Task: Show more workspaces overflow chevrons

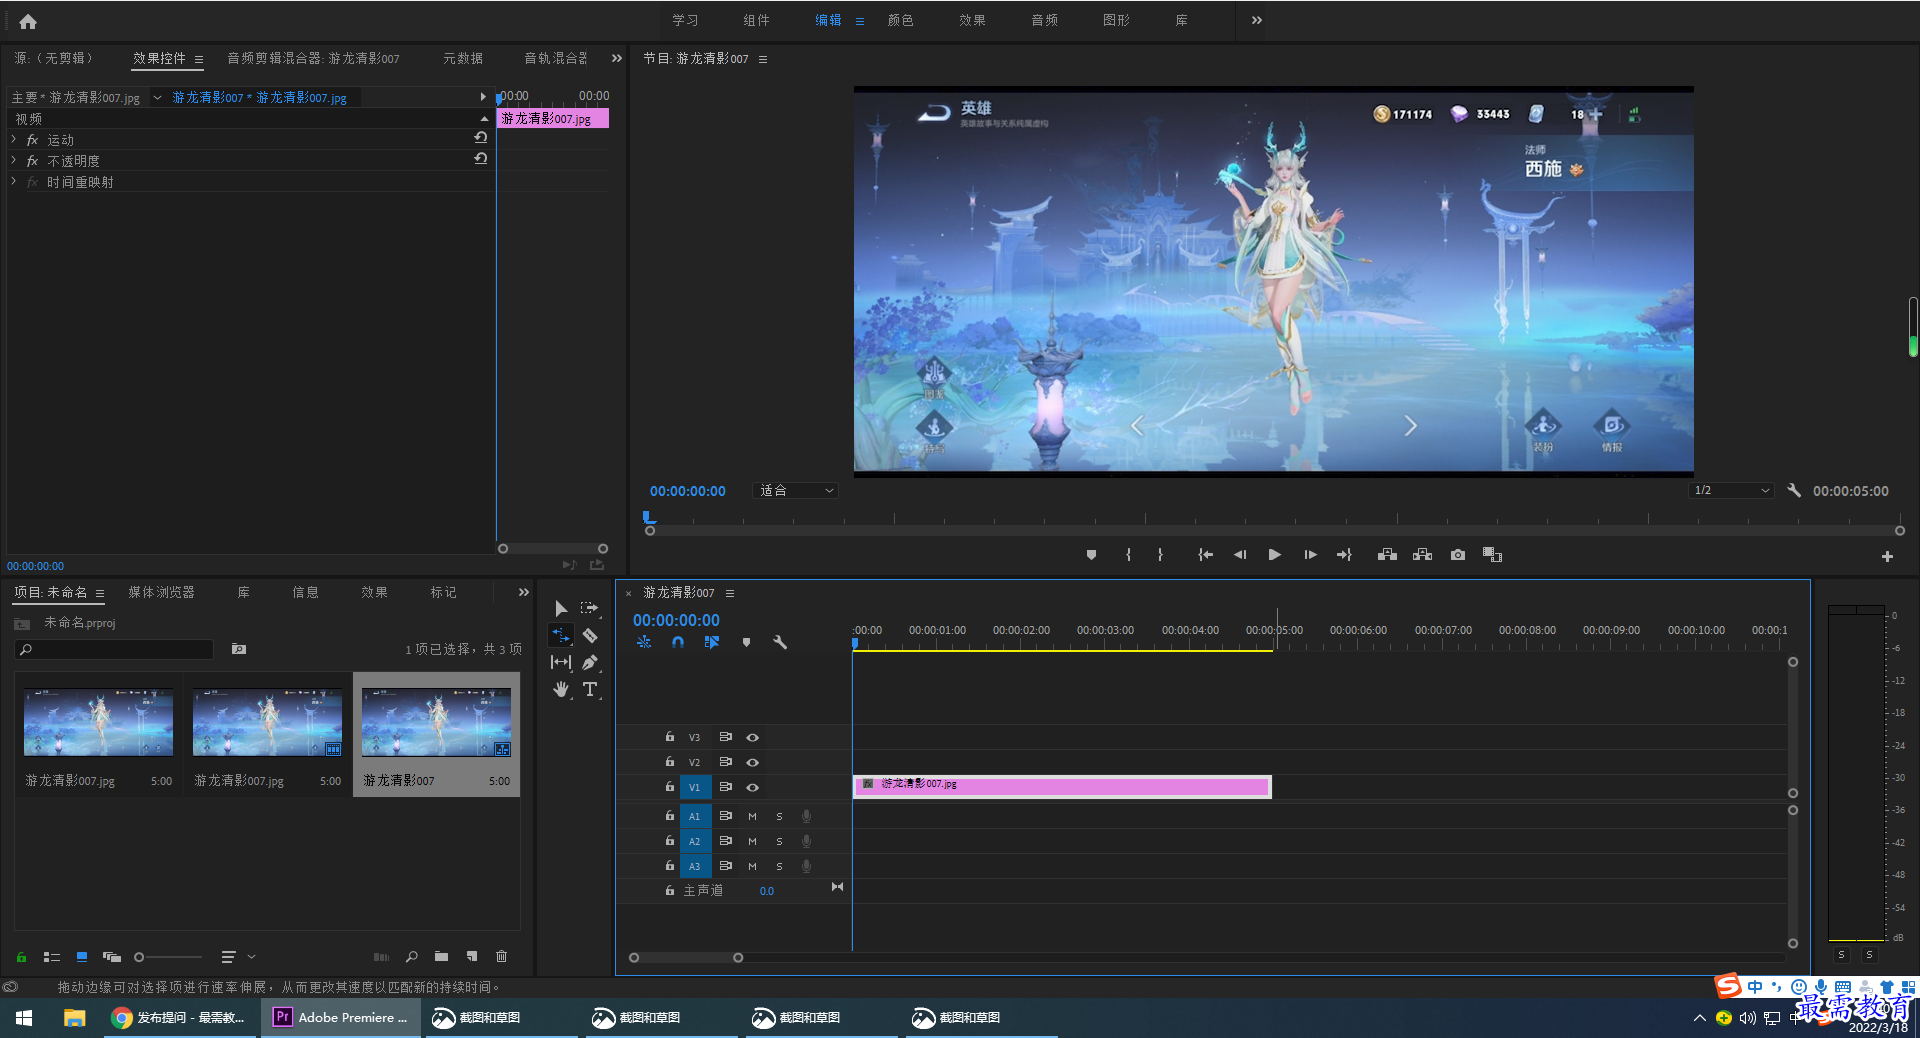Action: (x=1257, y=21)
